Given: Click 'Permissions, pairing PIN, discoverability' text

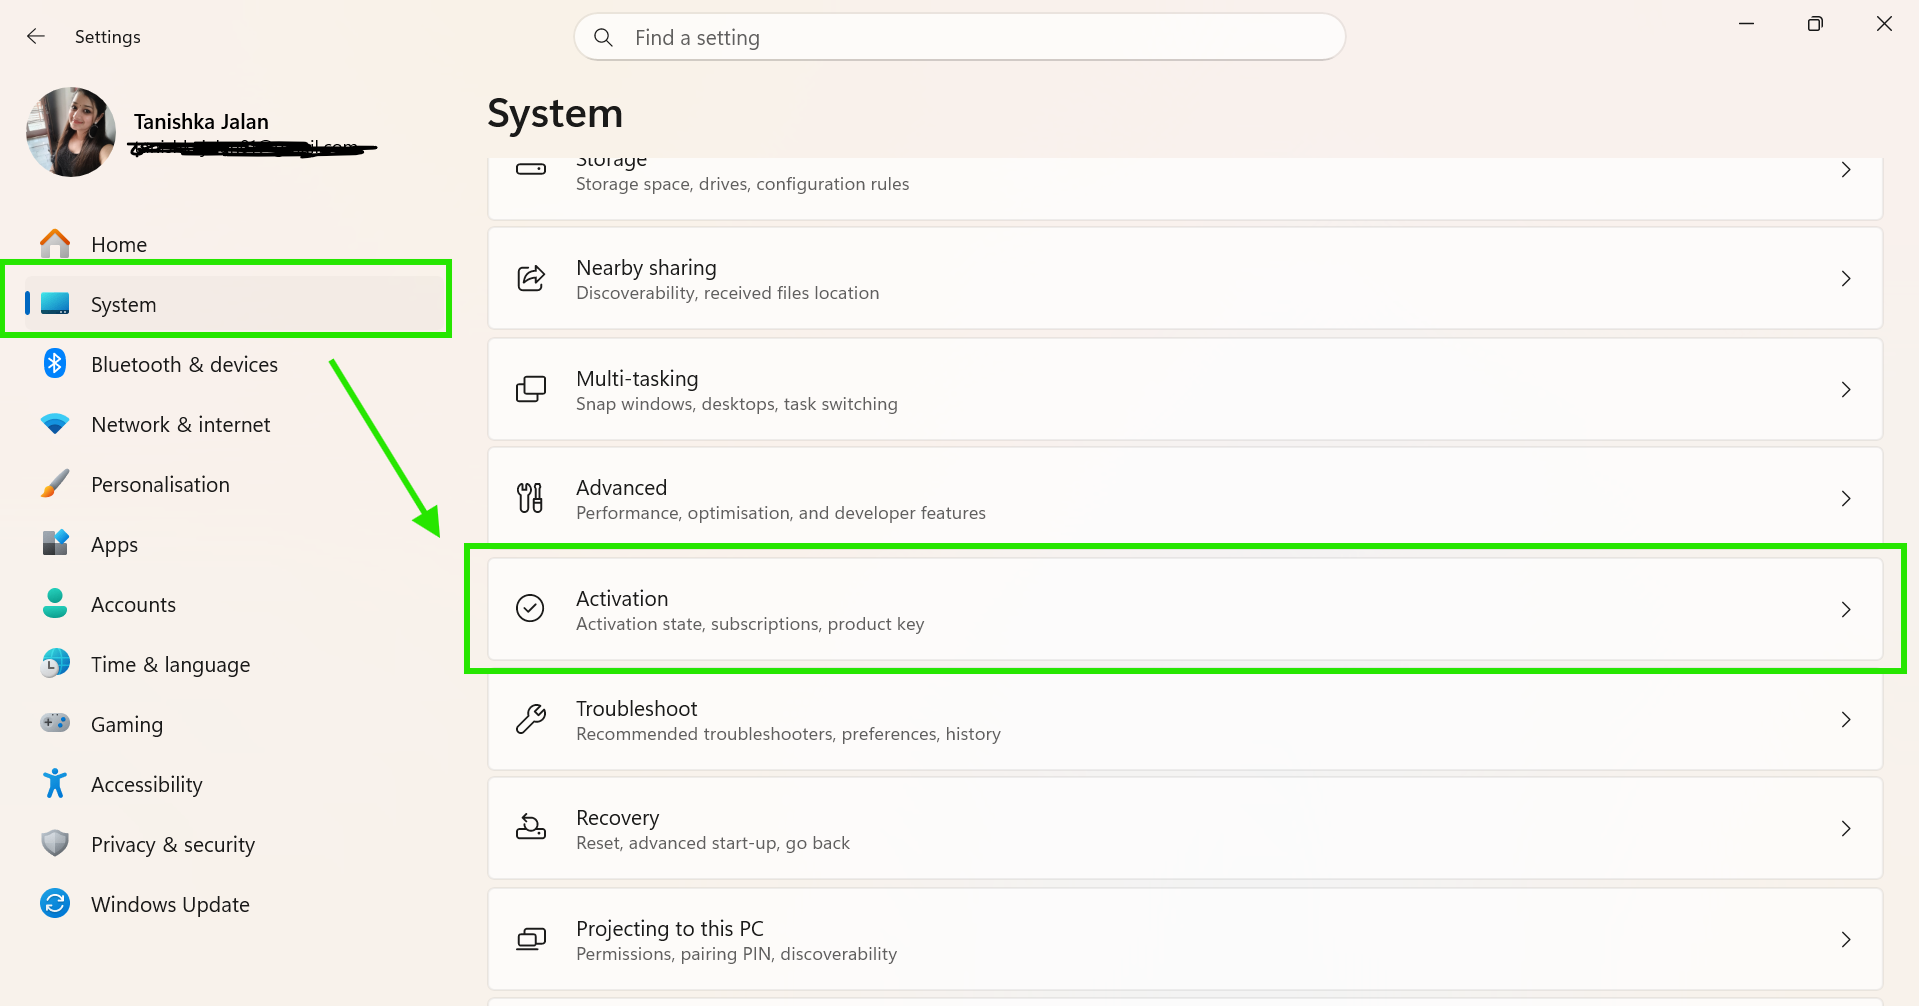Looking at the screenshot, I should tap(736, 954).
